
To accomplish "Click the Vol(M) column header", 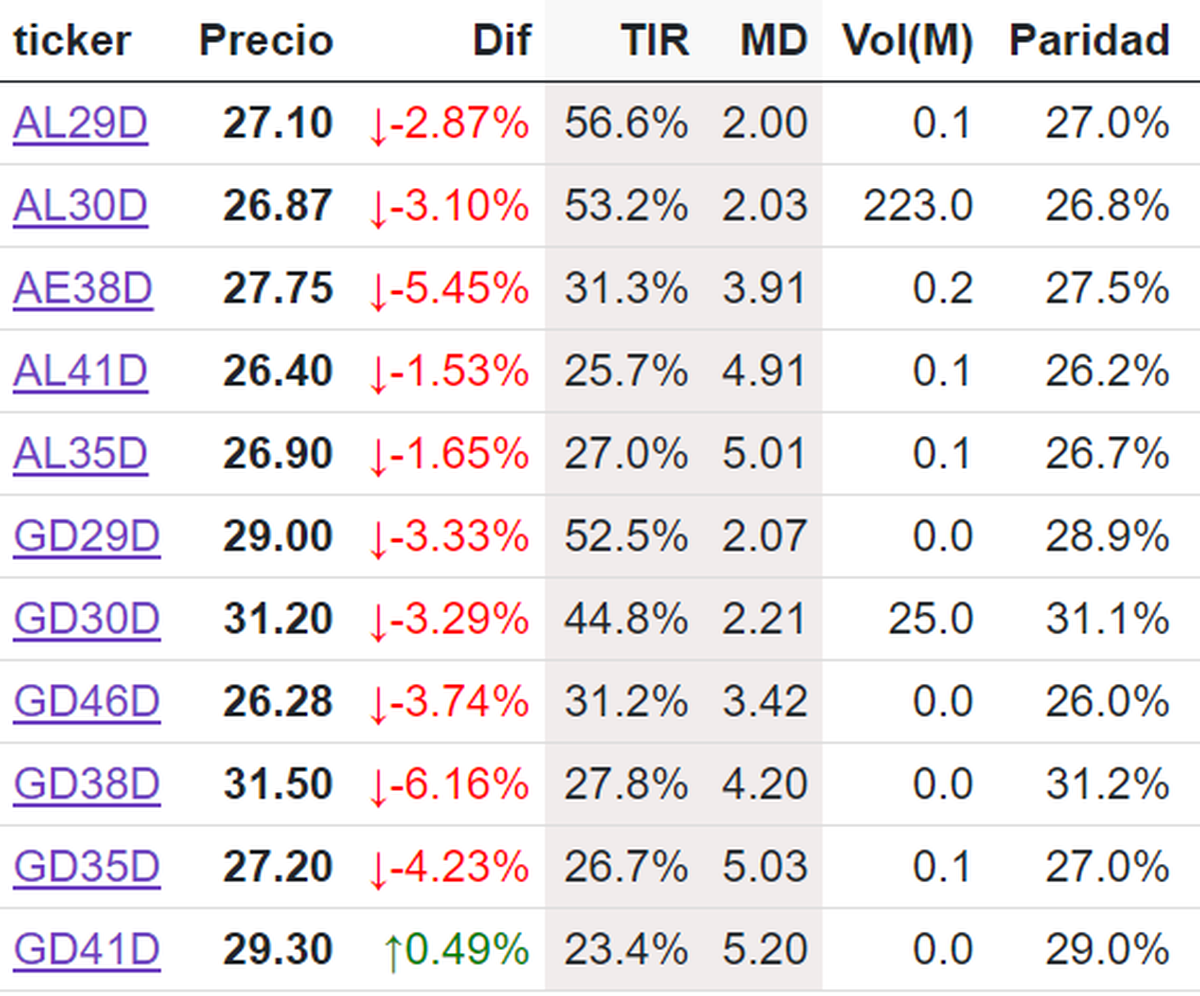I will coord(907,41).
